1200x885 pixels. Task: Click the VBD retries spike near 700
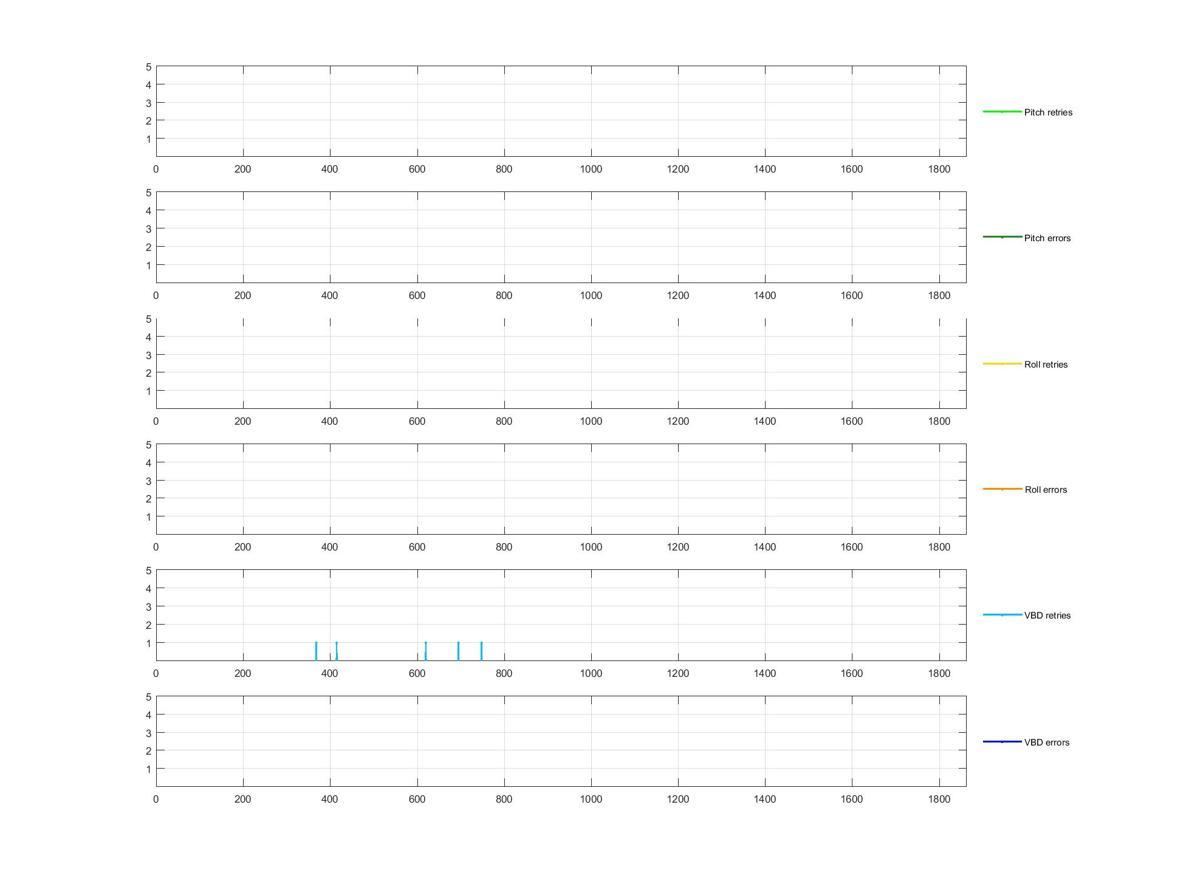pyautogui.click(x=458, y=651)
